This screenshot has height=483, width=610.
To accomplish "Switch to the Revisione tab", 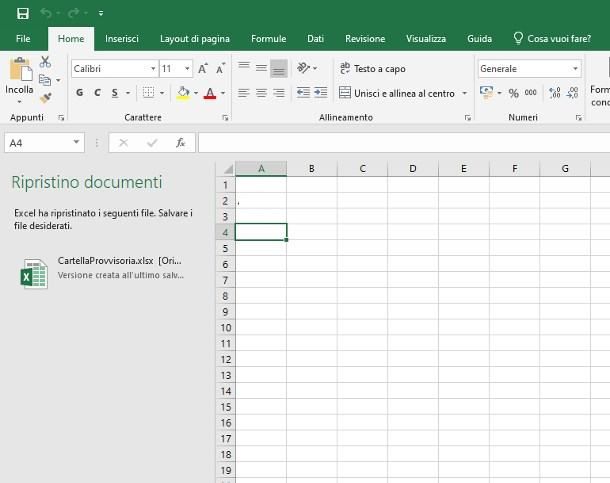I will (365, 39).
